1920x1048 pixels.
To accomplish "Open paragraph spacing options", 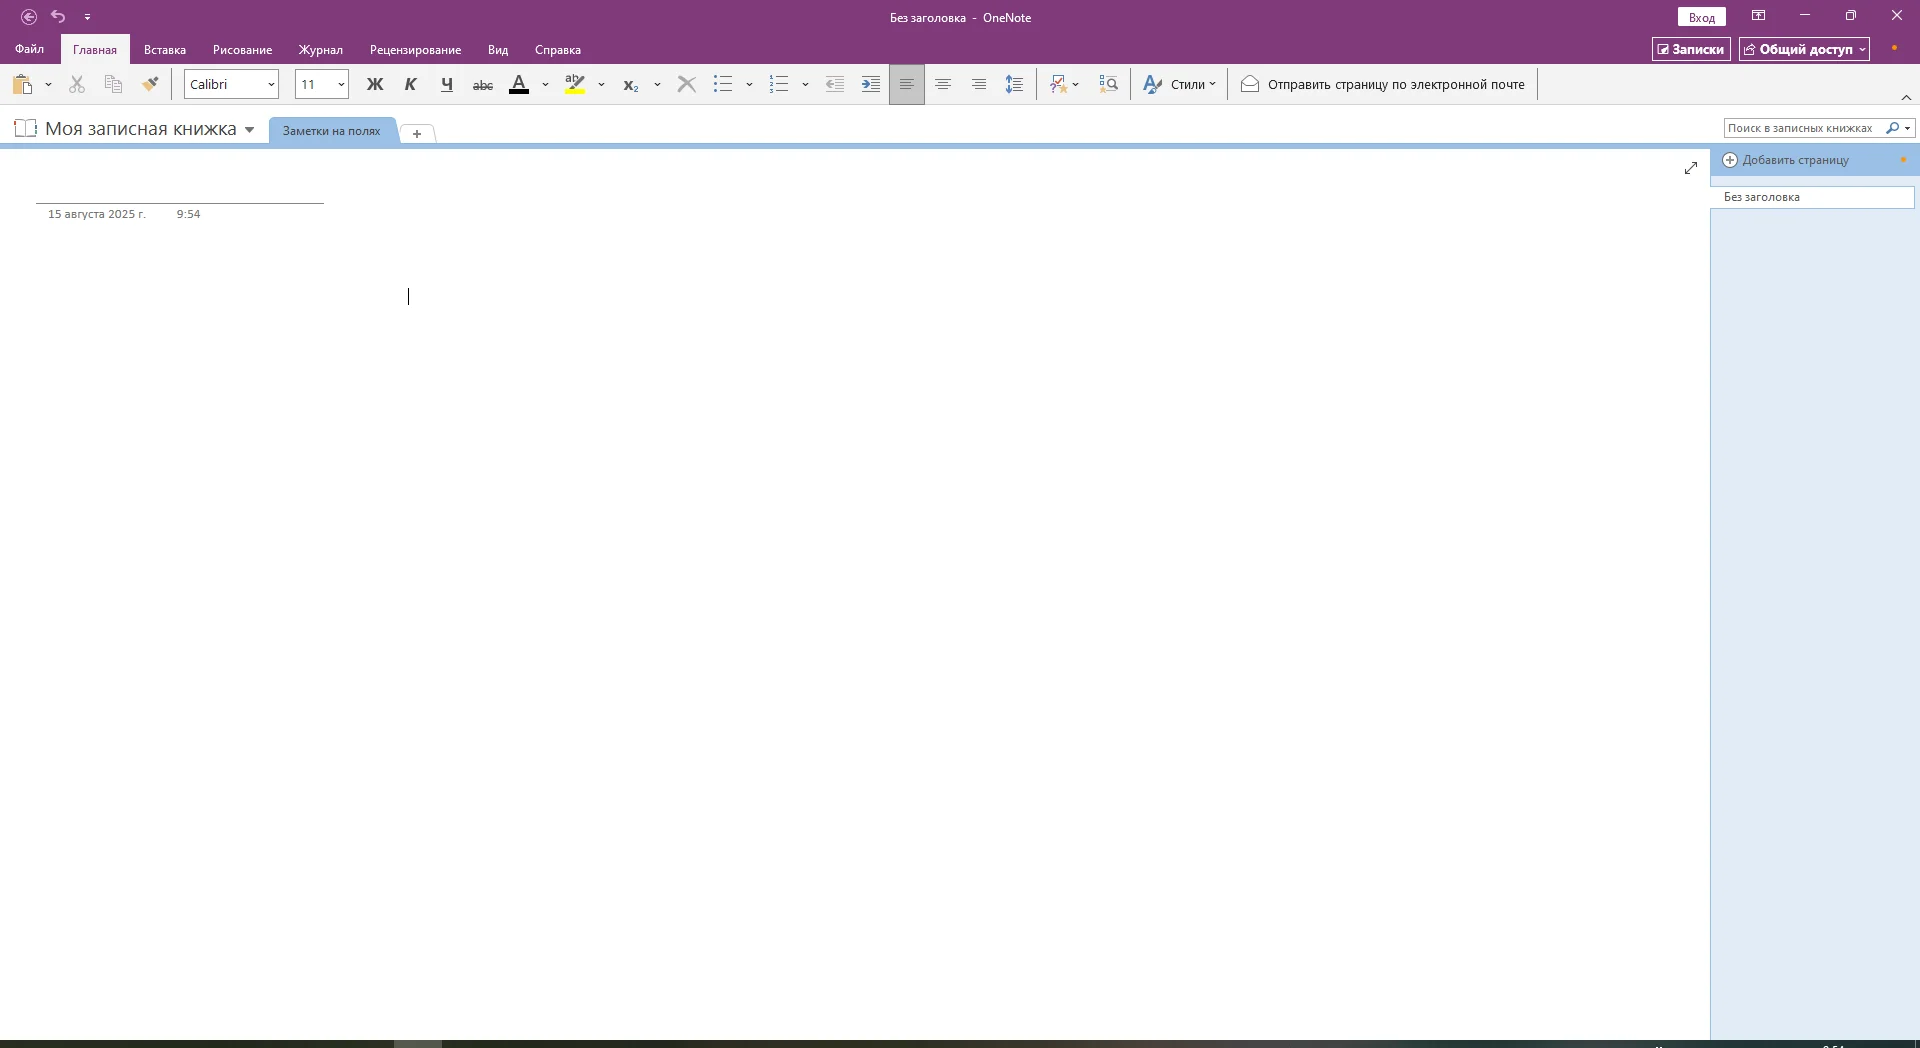I will (x=1014, y=85).
